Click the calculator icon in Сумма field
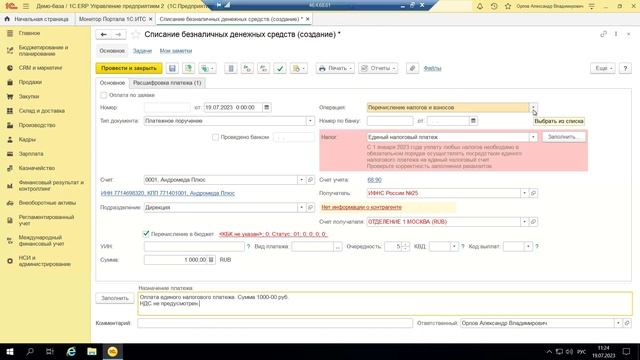Image resolution: width=640 pixels, height=360 pixels. coord(211,260)
